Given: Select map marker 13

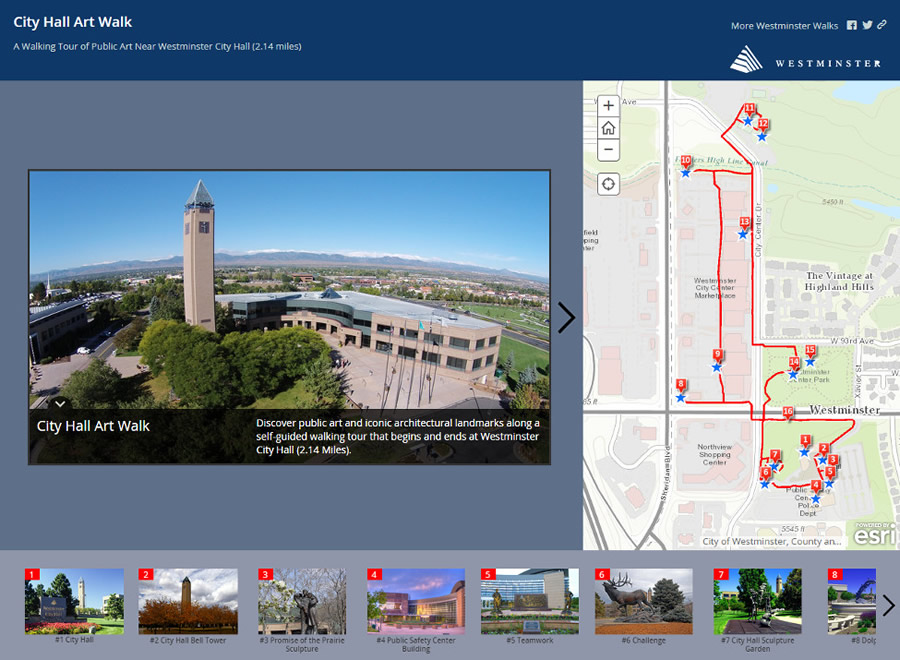Looking at the screenshot, I should (744, 222).
